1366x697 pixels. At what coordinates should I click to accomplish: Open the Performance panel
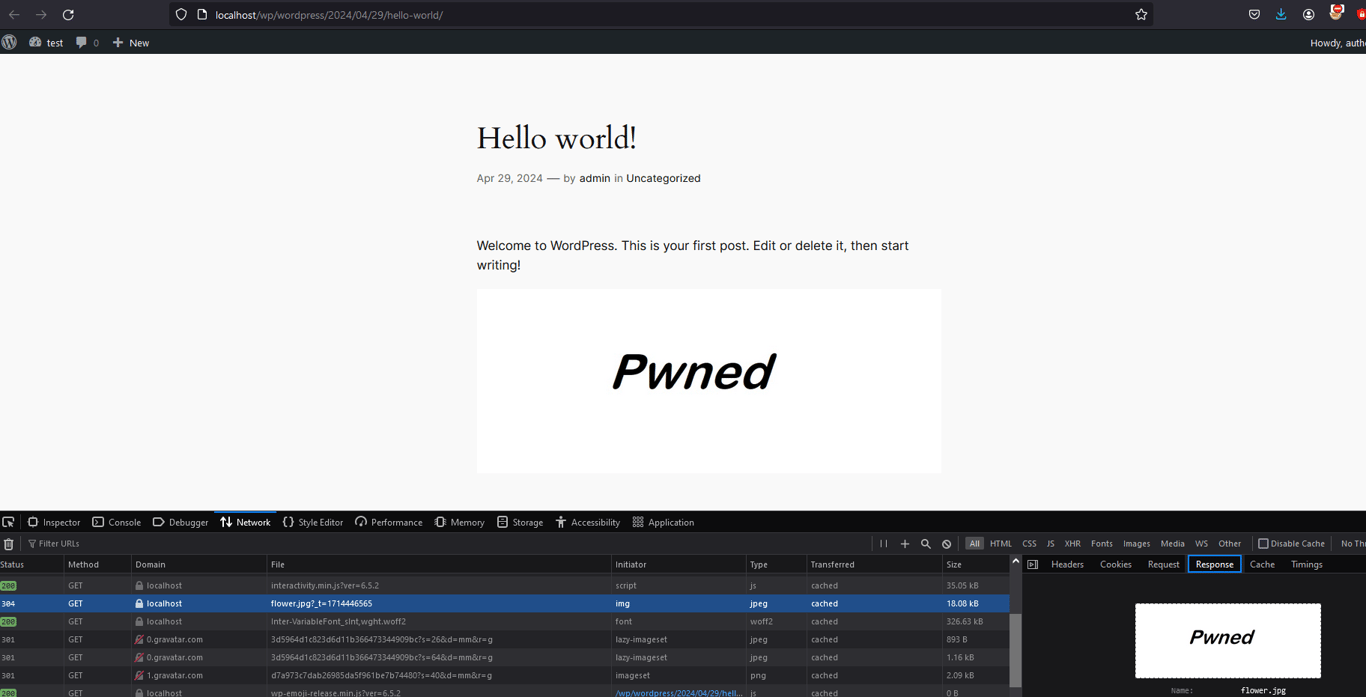[389, 522]
